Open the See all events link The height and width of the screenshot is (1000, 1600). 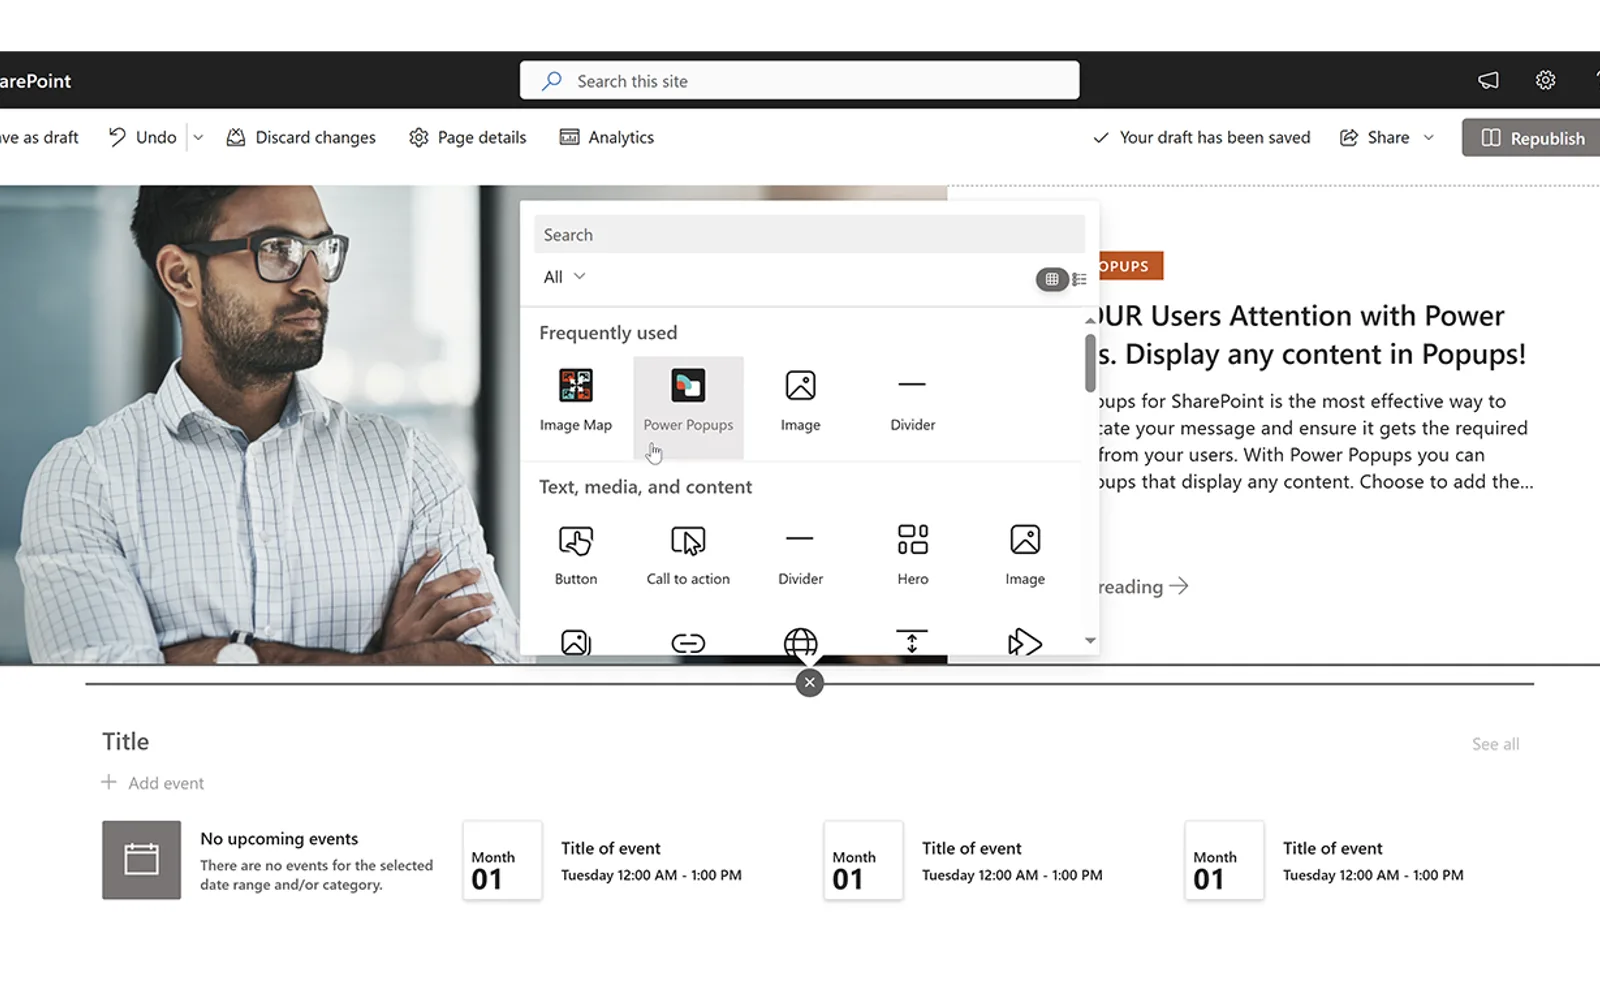coord(1495,744)
